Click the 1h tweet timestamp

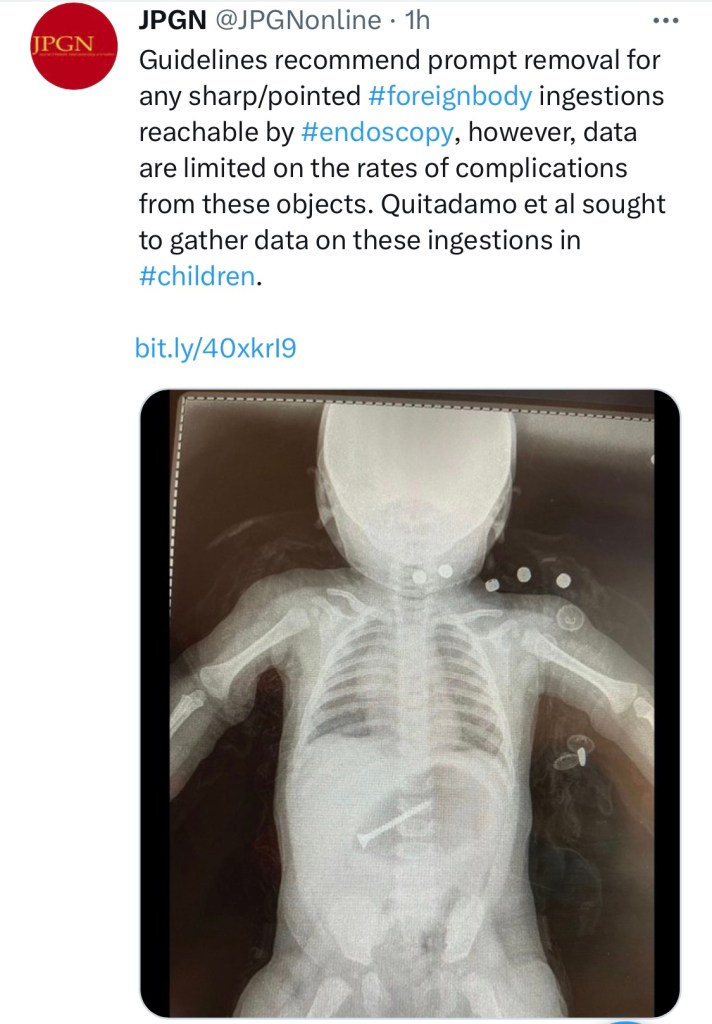click(416, 19)
